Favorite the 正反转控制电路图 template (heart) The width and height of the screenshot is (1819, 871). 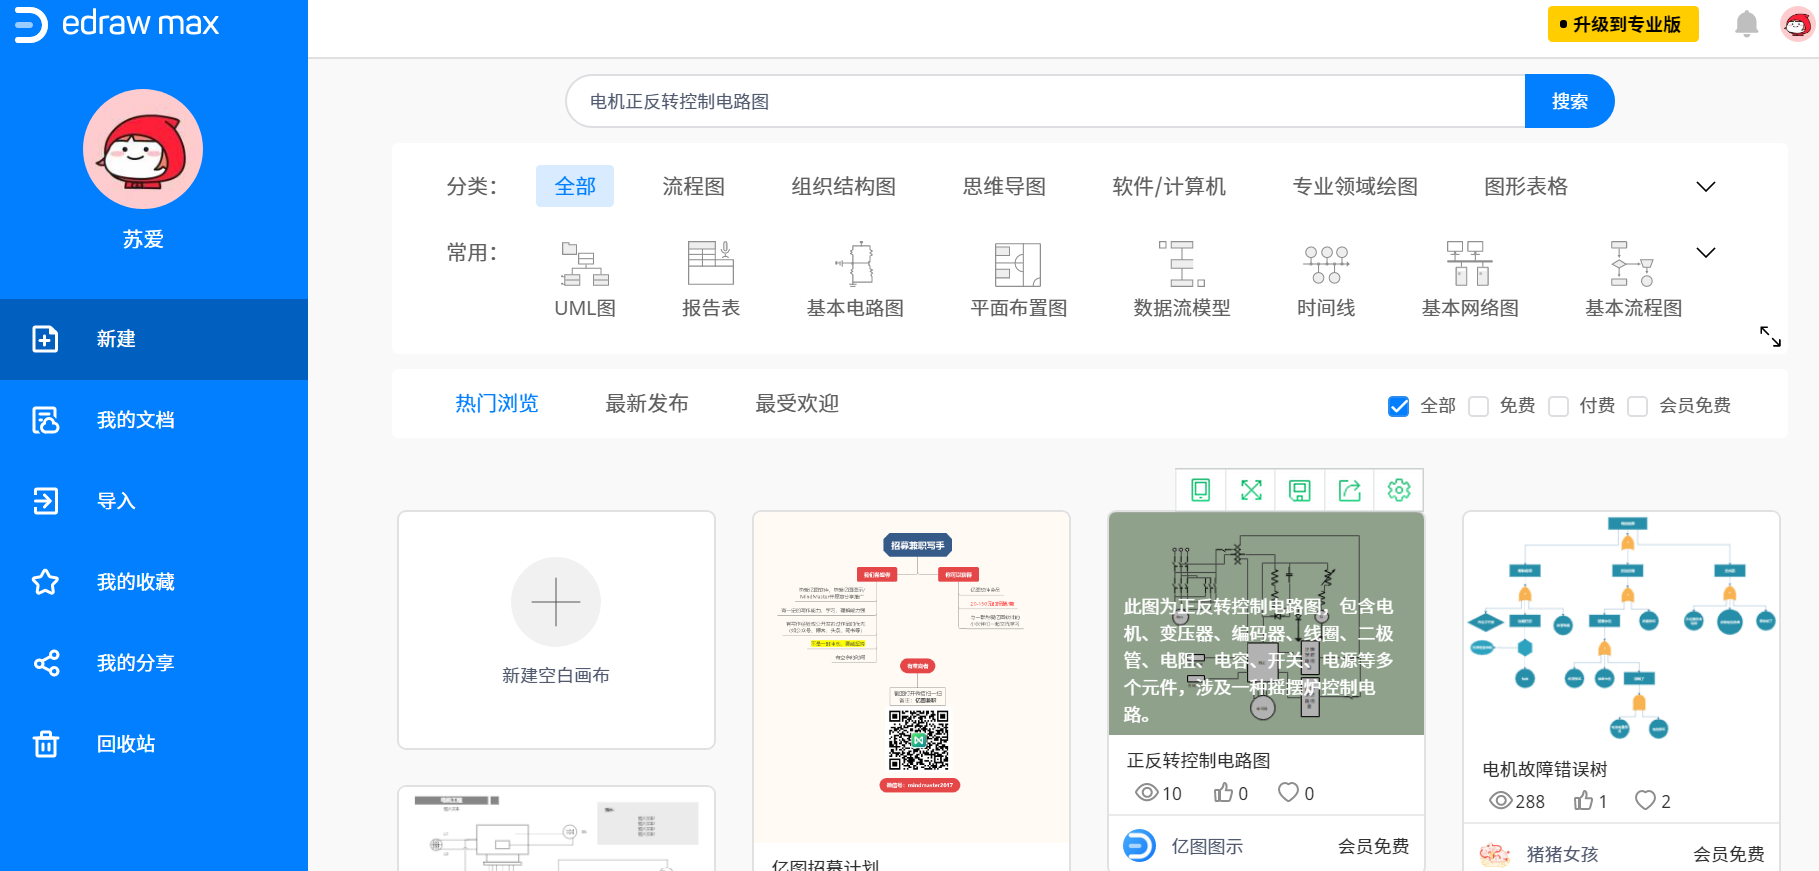(1289, 792)
